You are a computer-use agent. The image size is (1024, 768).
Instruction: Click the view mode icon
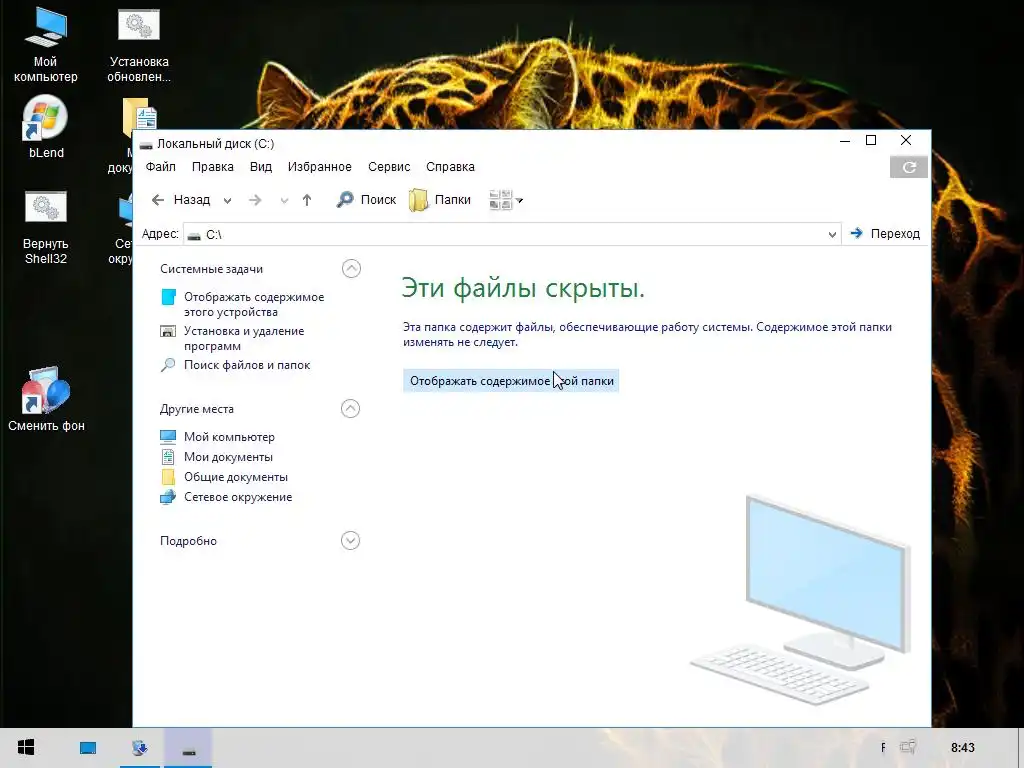[500, 200]
